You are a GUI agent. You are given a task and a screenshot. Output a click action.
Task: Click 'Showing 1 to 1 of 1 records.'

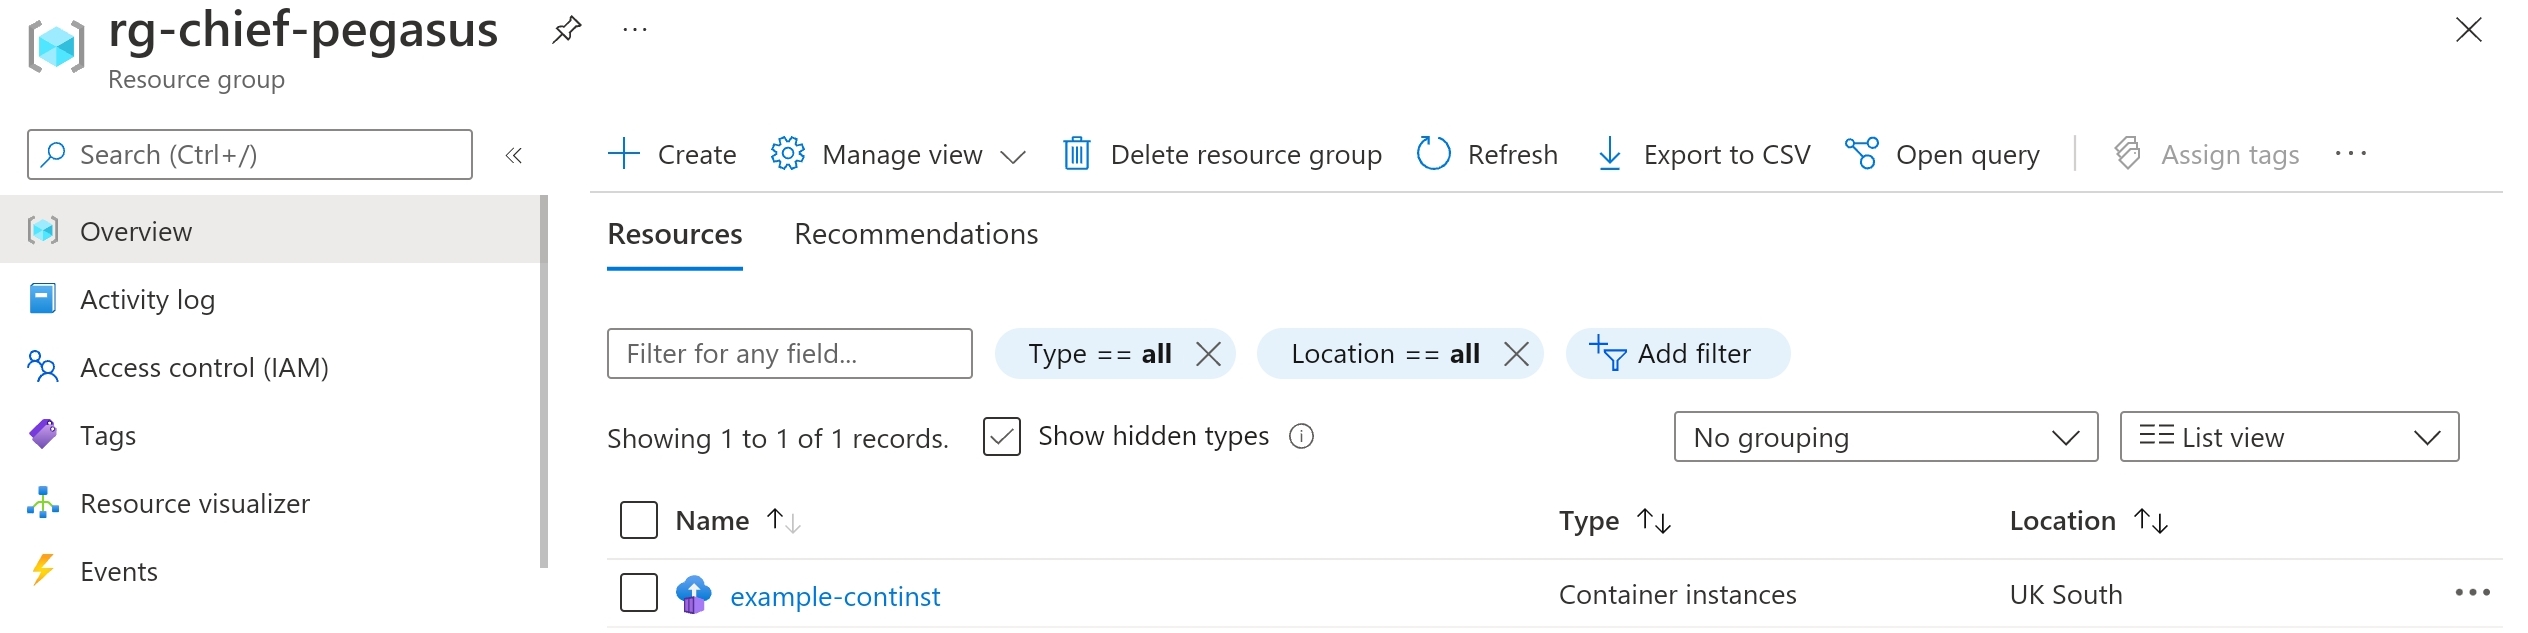click(778, 438)
